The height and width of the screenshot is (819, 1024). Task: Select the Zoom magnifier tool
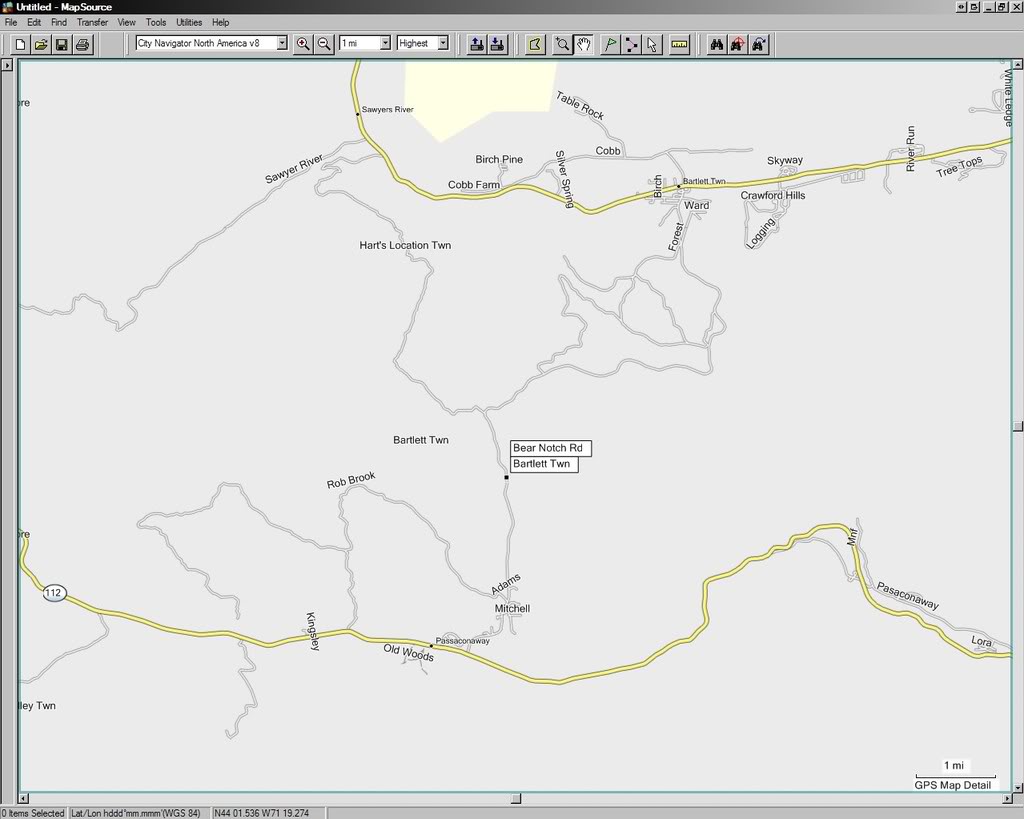(562, 43)
